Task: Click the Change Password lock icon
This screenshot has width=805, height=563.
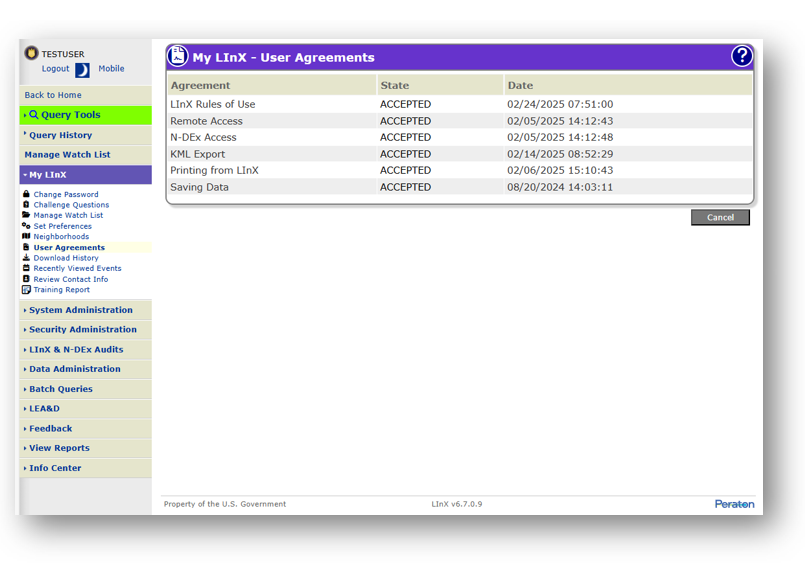Action: click(26, 194)
